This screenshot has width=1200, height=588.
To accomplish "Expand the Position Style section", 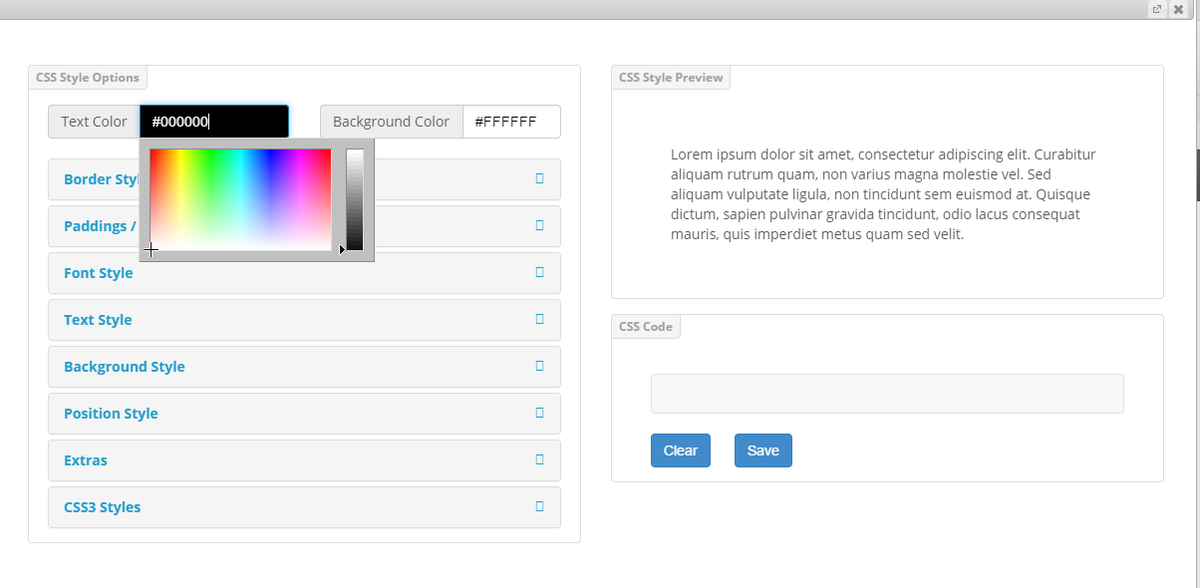I will (x=304, y=414).
